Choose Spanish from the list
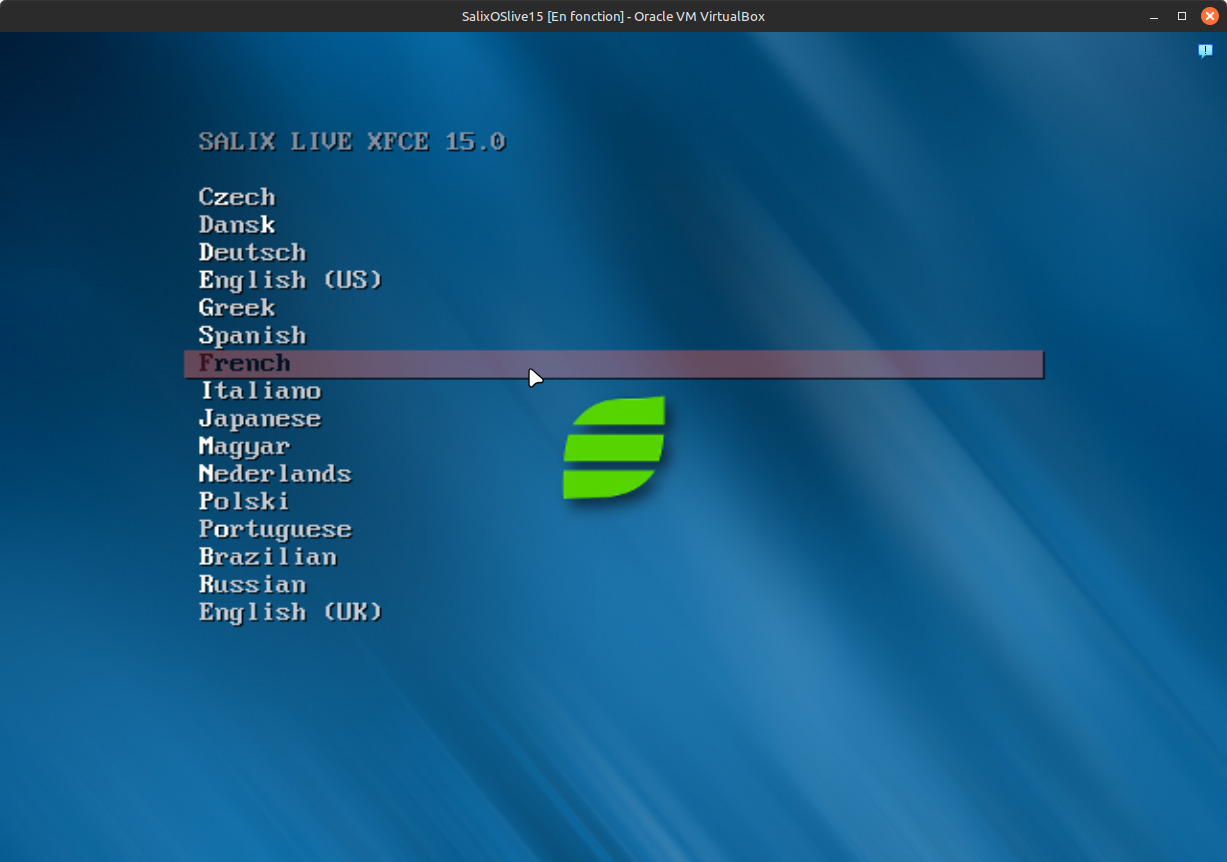 click(252, 336)
